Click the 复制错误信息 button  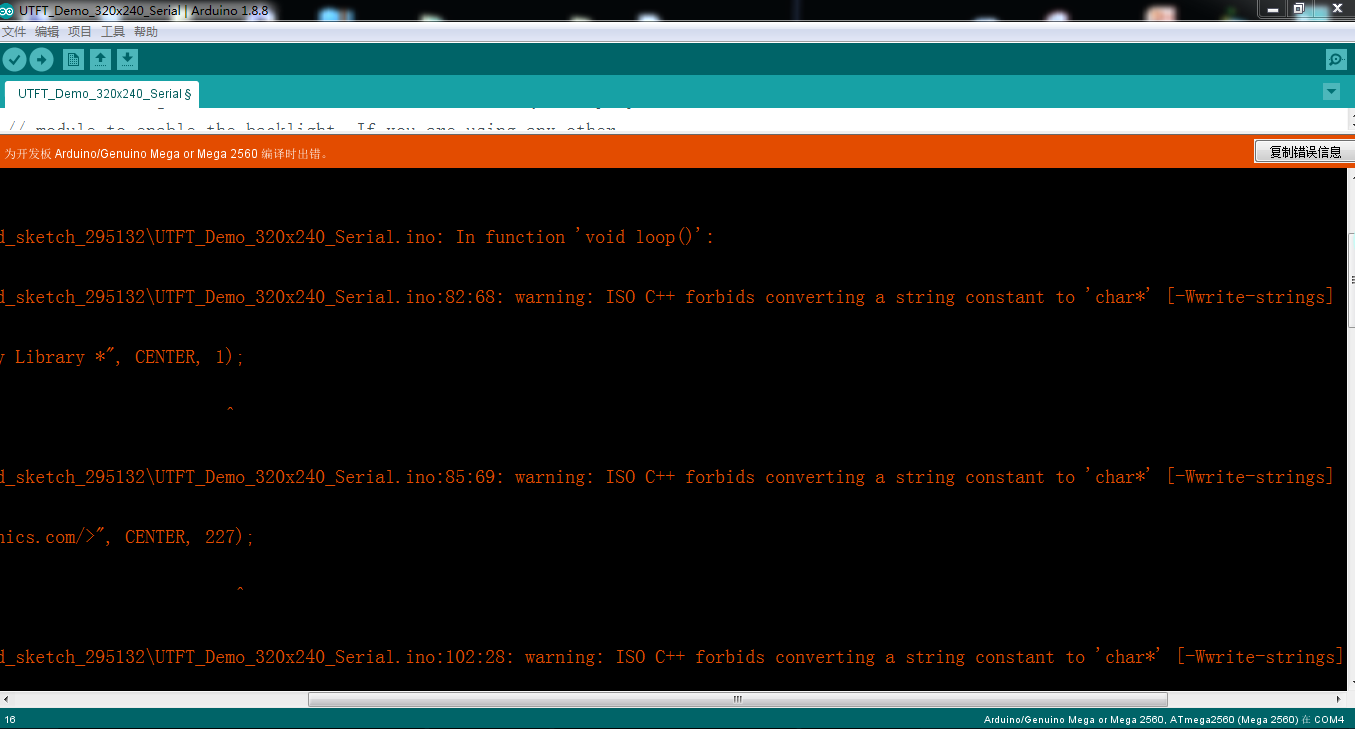tap(1305, 152)
